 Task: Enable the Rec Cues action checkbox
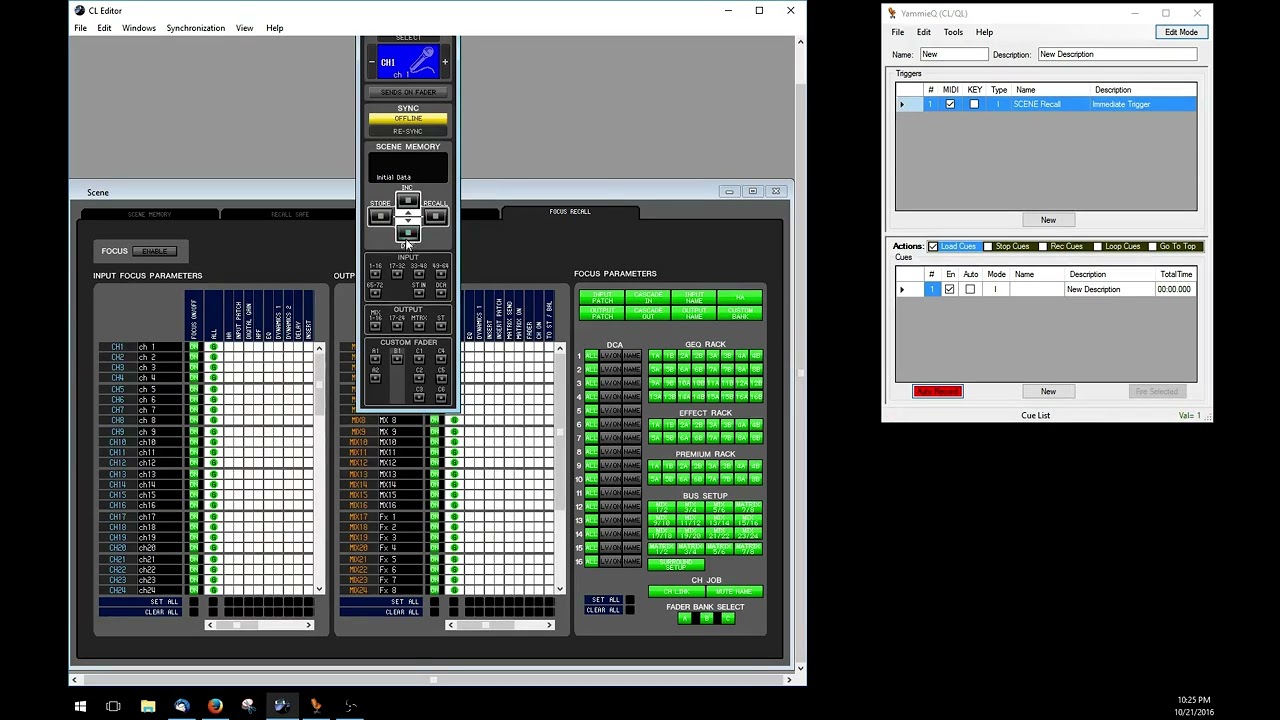1043,246
